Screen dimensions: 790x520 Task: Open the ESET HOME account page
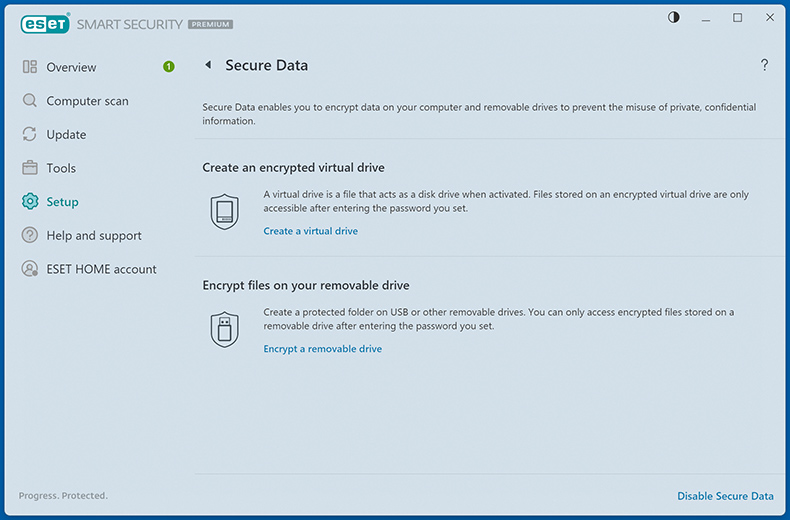pyautogui.click(x=101, y=269)
